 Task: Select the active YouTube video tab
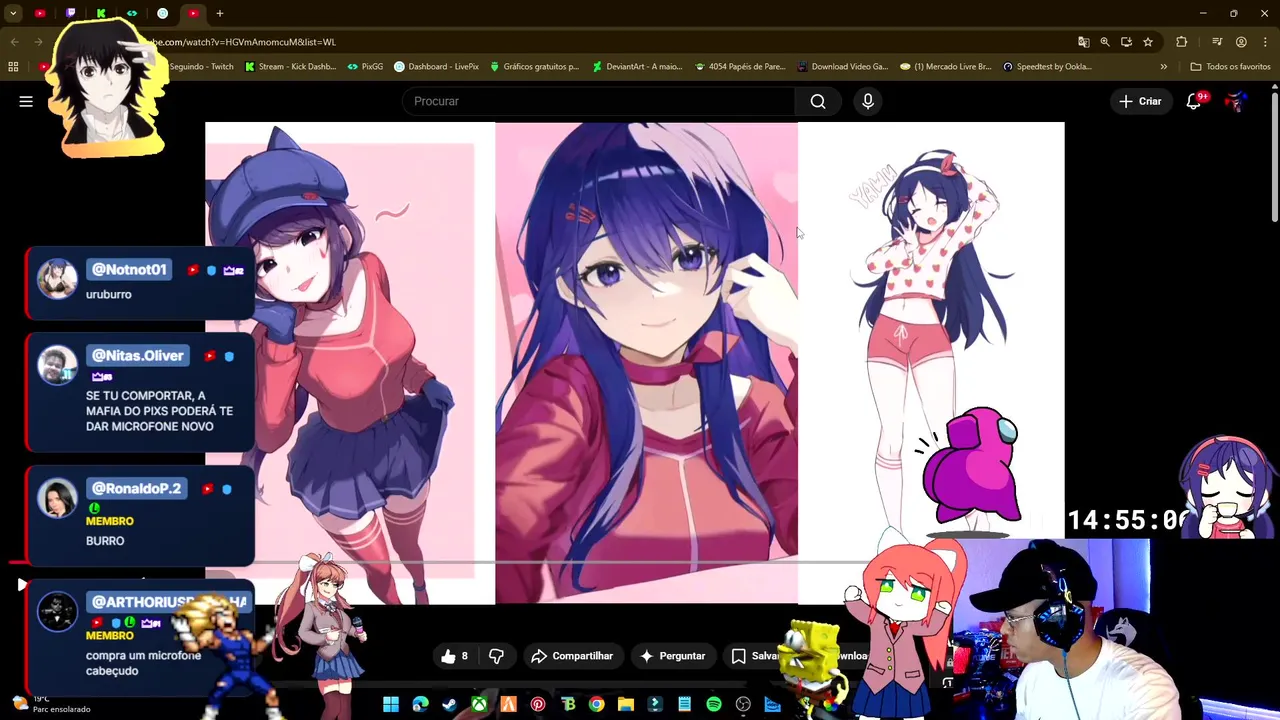tap(193, 13)
